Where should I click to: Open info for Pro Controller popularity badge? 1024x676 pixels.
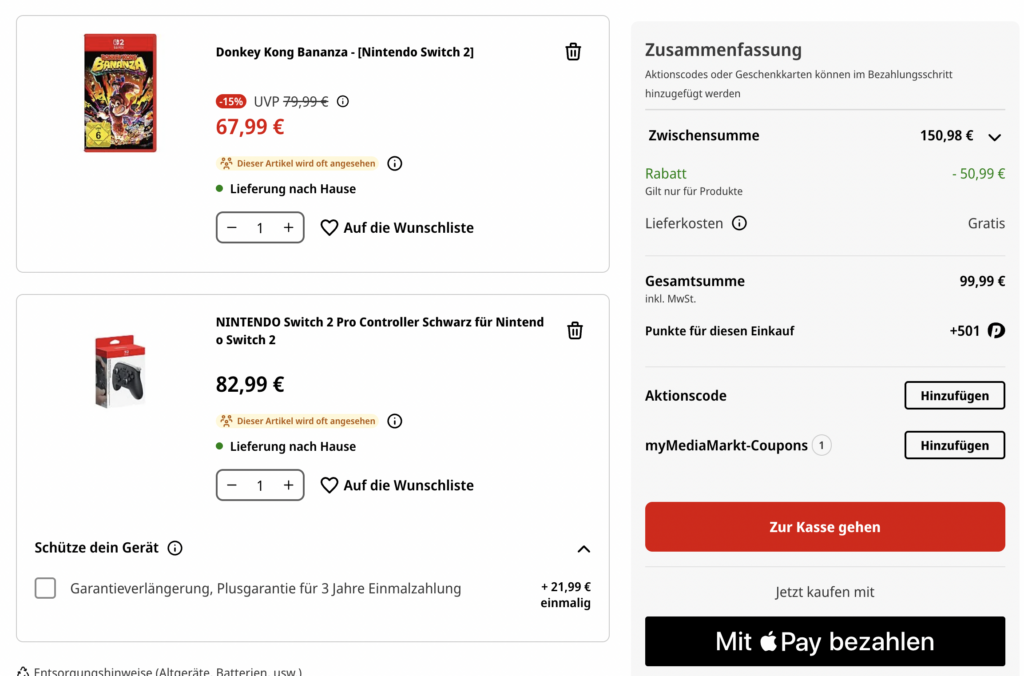tap(395, 421)
